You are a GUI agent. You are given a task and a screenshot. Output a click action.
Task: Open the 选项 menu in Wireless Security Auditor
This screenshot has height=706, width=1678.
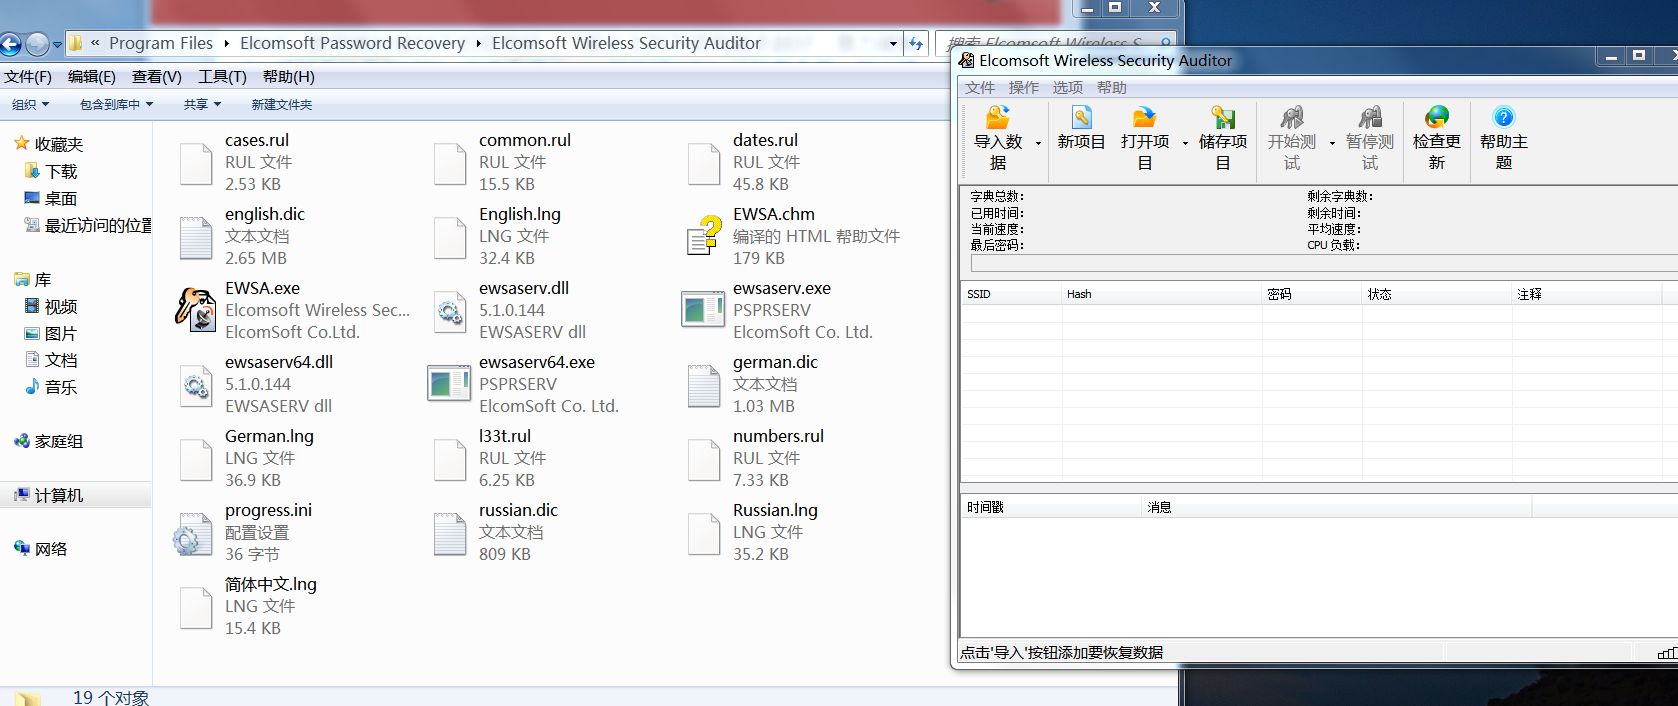[1068, 88]
